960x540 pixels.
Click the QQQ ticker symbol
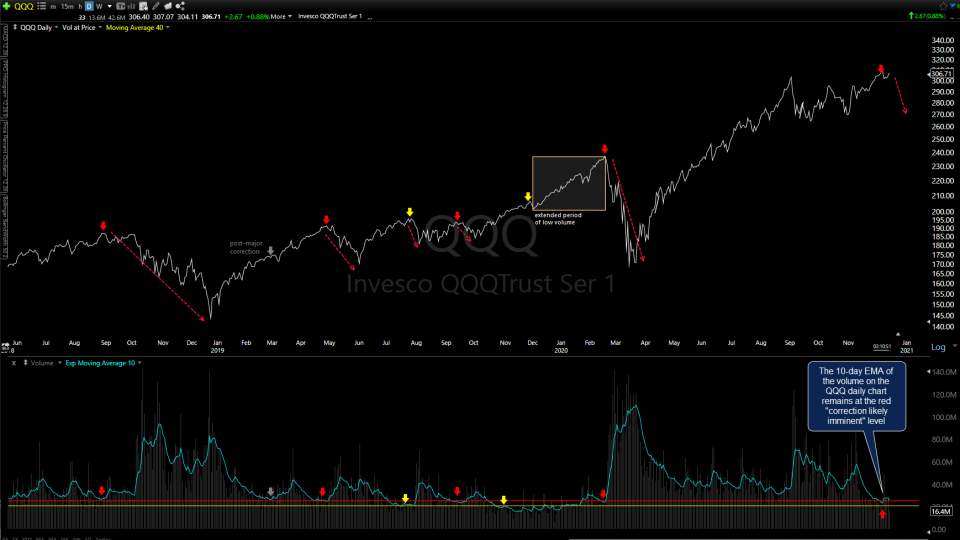[x=24, y=6]
